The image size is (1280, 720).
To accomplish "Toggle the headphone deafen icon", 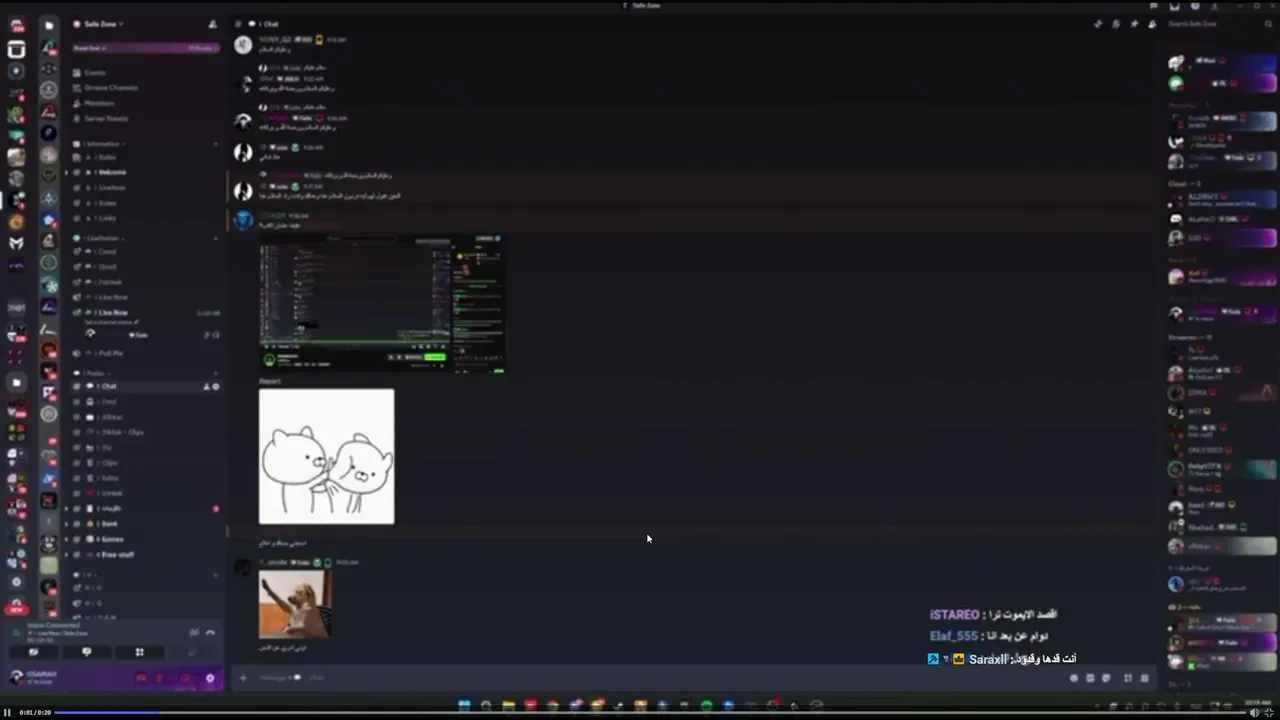I will tap(186, 678).
